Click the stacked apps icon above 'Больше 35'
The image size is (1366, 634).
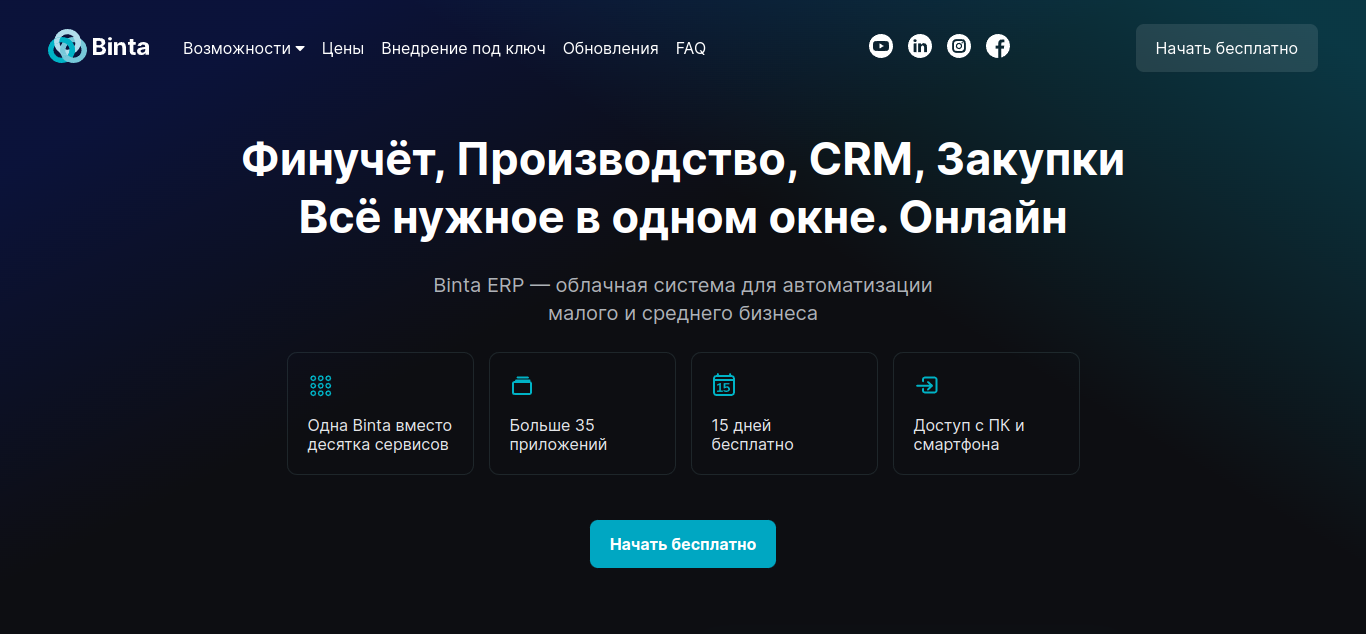(x=522, y=385)
